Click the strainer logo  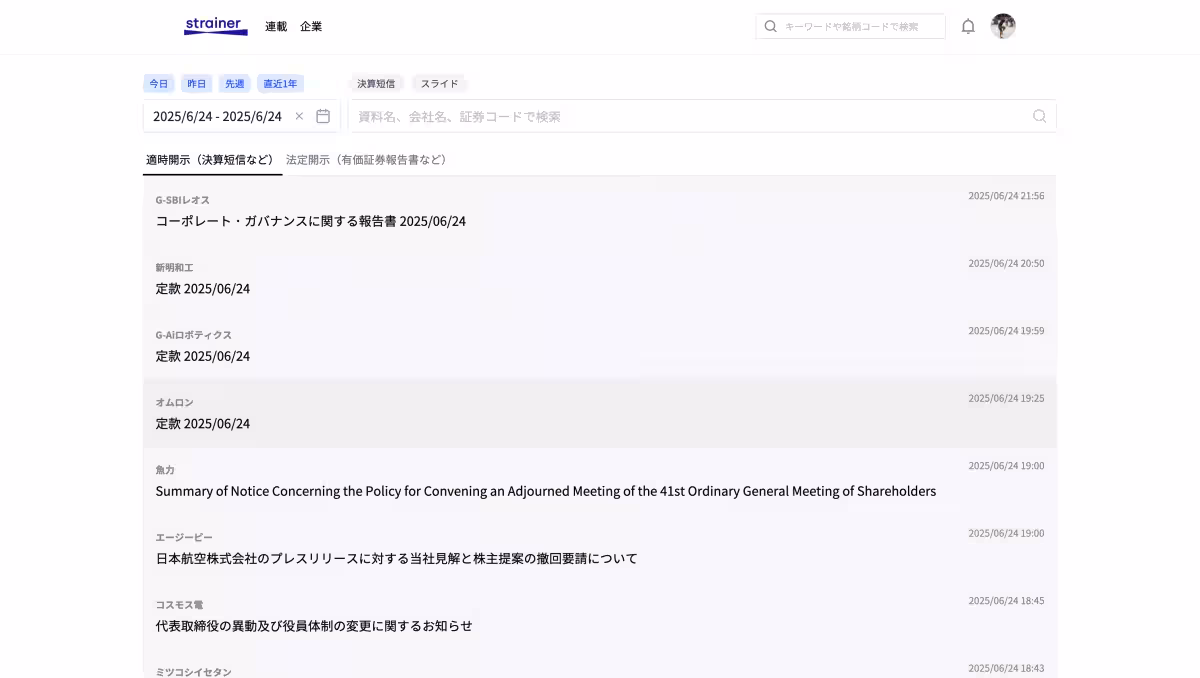click(x=215, y=26)
